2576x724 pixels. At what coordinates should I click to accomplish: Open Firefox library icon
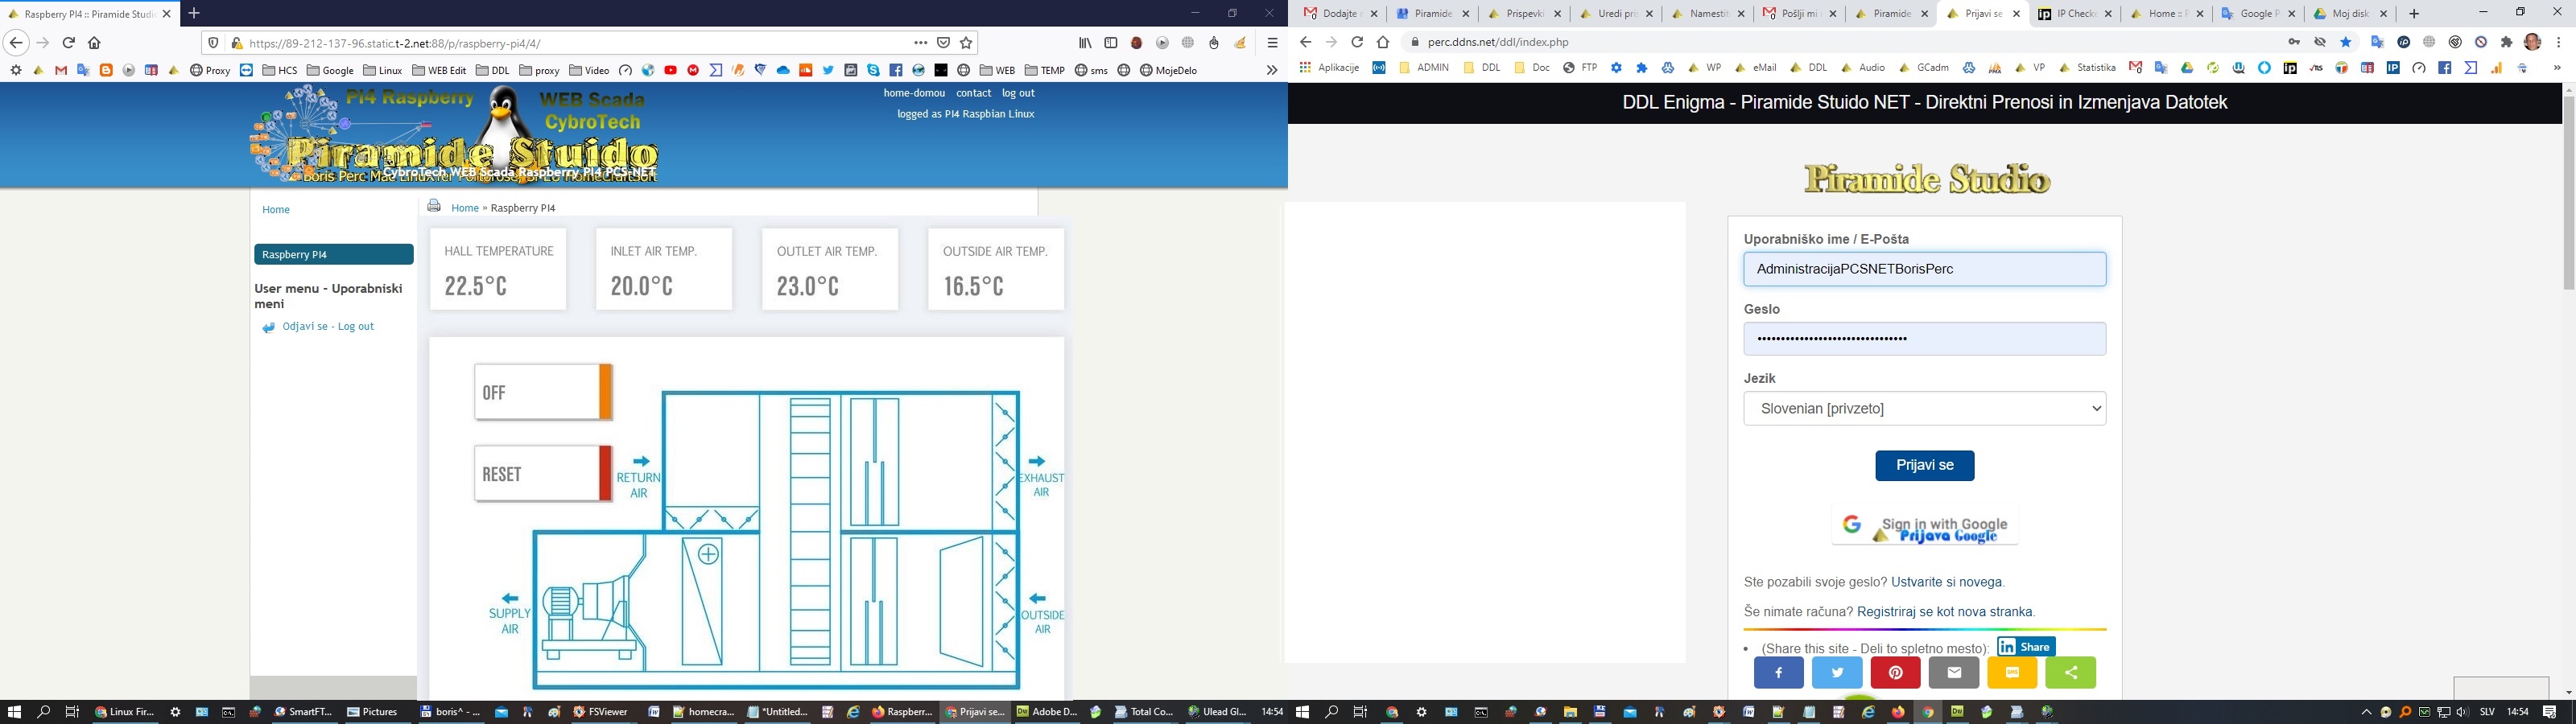click(x=1085, y=43)
